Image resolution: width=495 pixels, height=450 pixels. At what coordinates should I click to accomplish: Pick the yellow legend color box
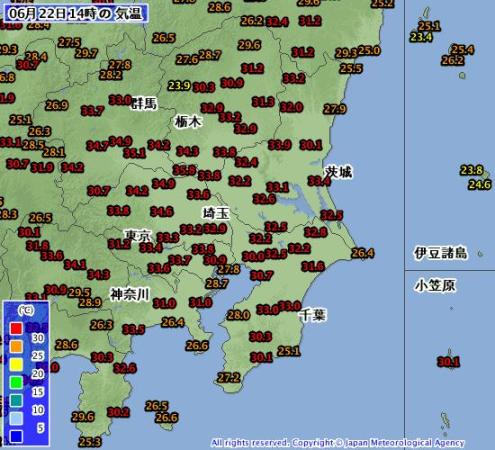[16, 364]
